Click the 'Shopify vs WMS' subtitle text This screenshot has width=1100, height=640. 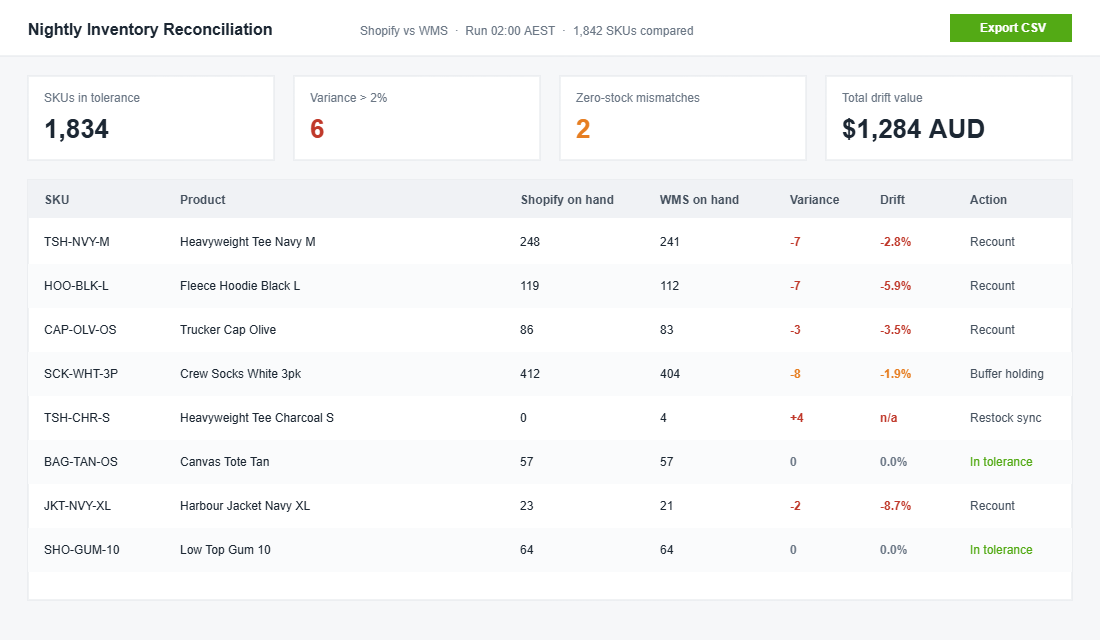pos(403,31)
